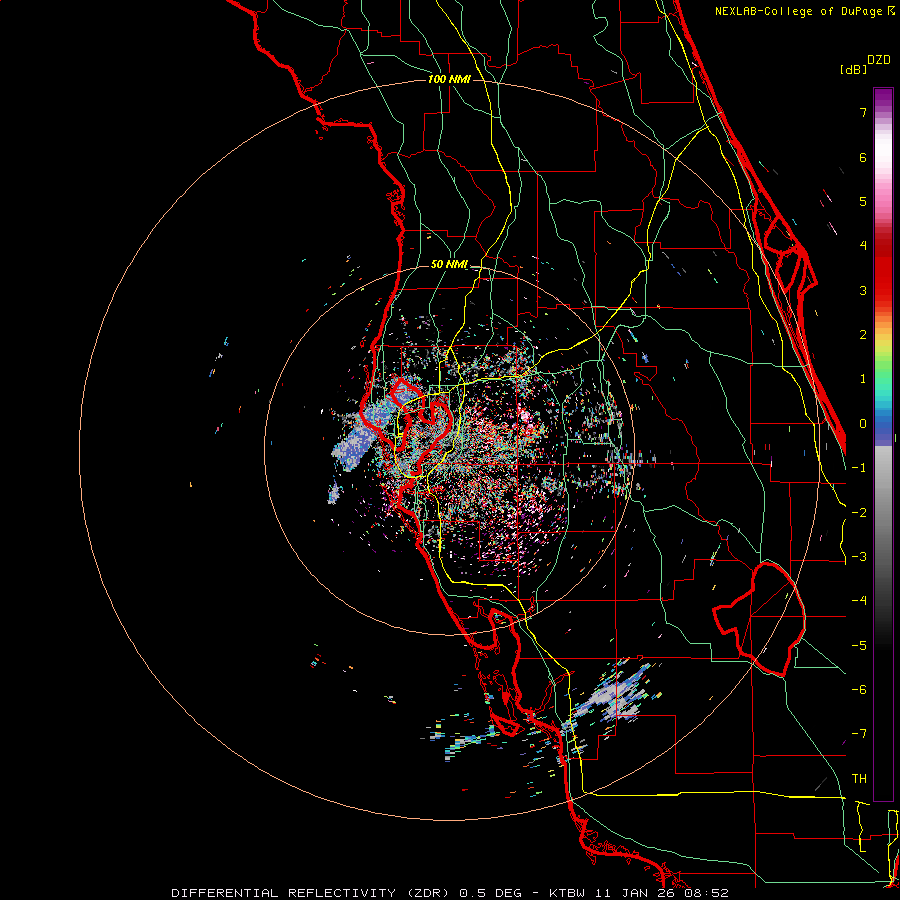This screenshot has width=900, height=900.
Task: Click the 08:52 timestamp
Action: pos(705,893)
